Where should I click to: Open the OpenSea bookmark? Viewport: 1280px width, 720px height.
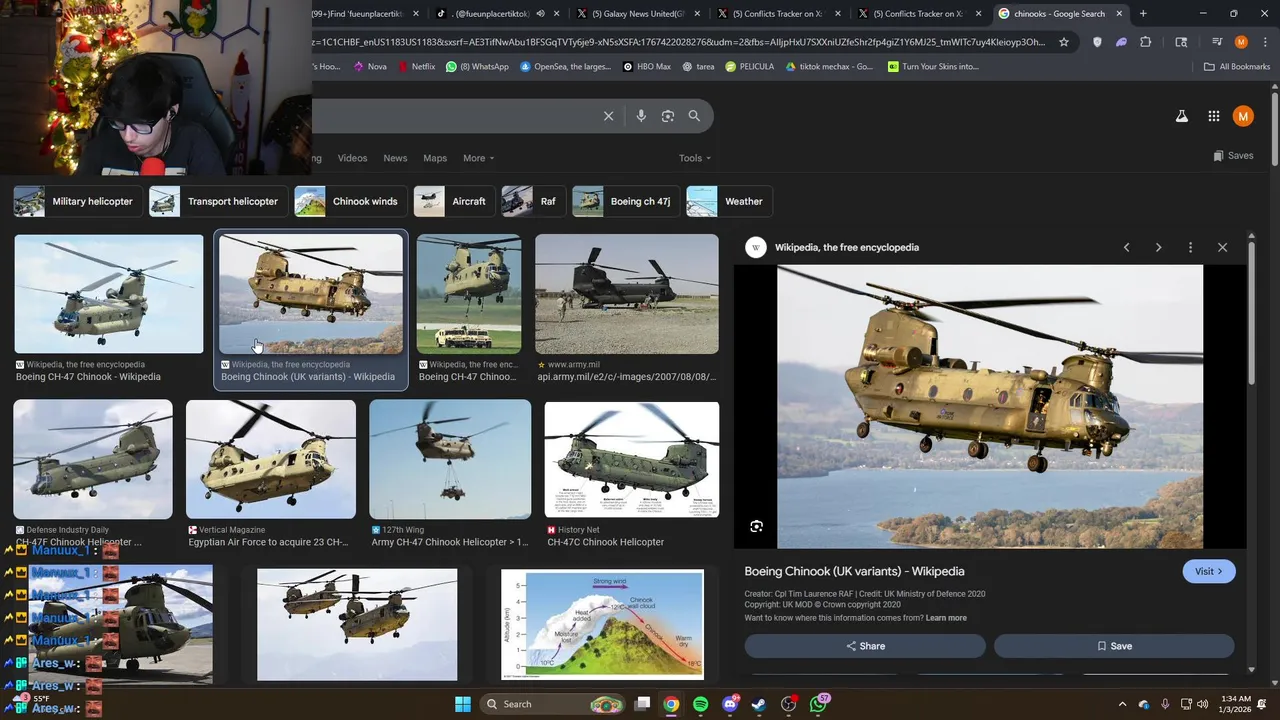[x=564, y=67]
